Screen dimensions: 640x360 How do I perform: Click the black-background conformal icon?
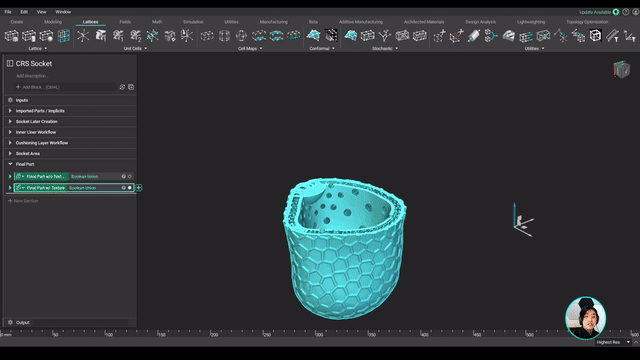point(331,36)
